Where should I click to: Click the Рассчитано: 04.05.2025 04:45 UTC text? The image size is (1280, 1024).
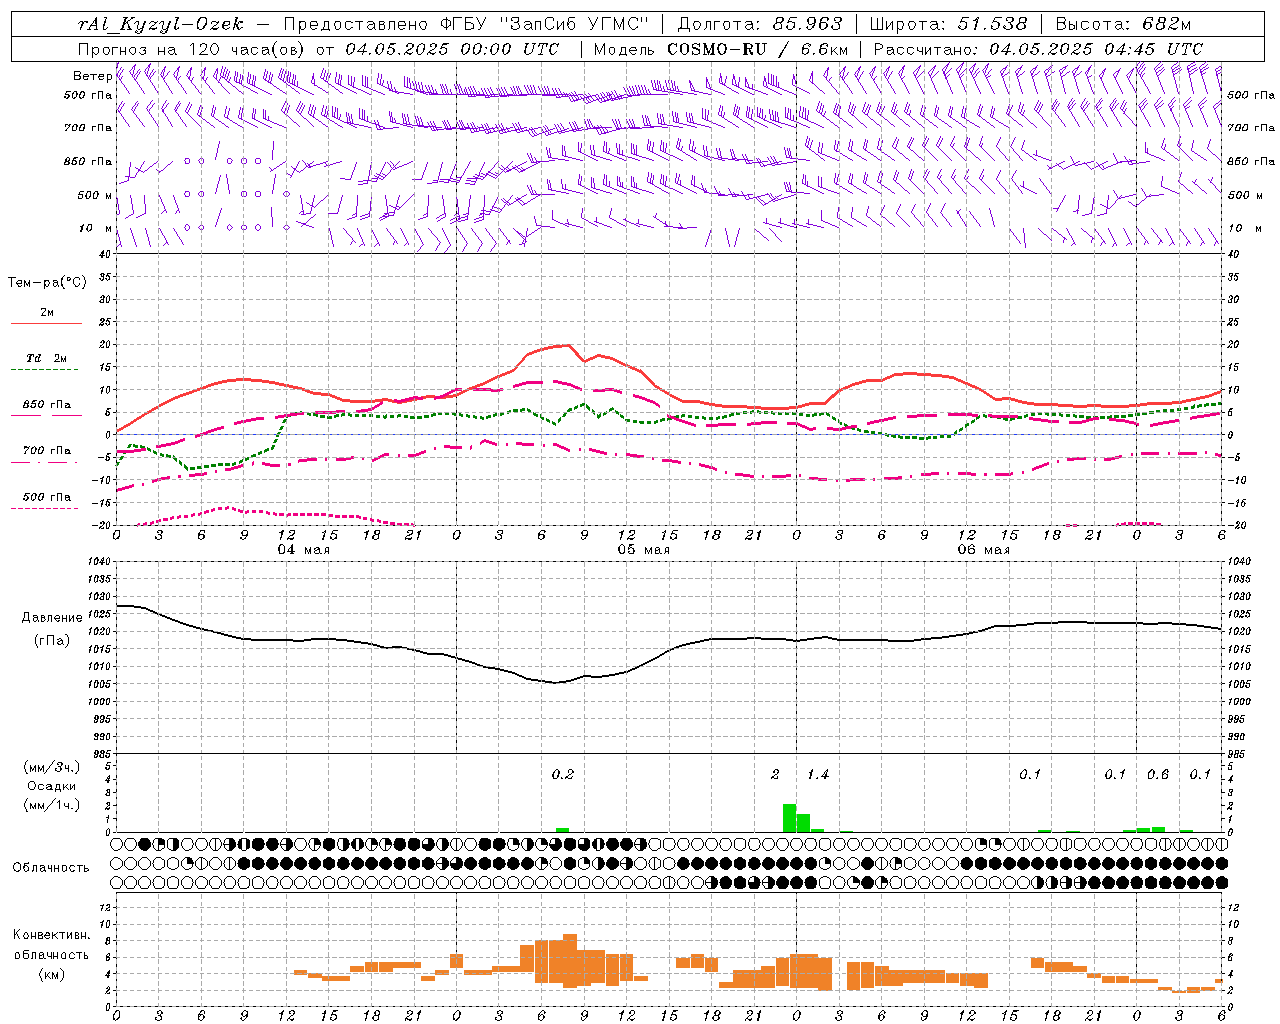click(1038, 49)
